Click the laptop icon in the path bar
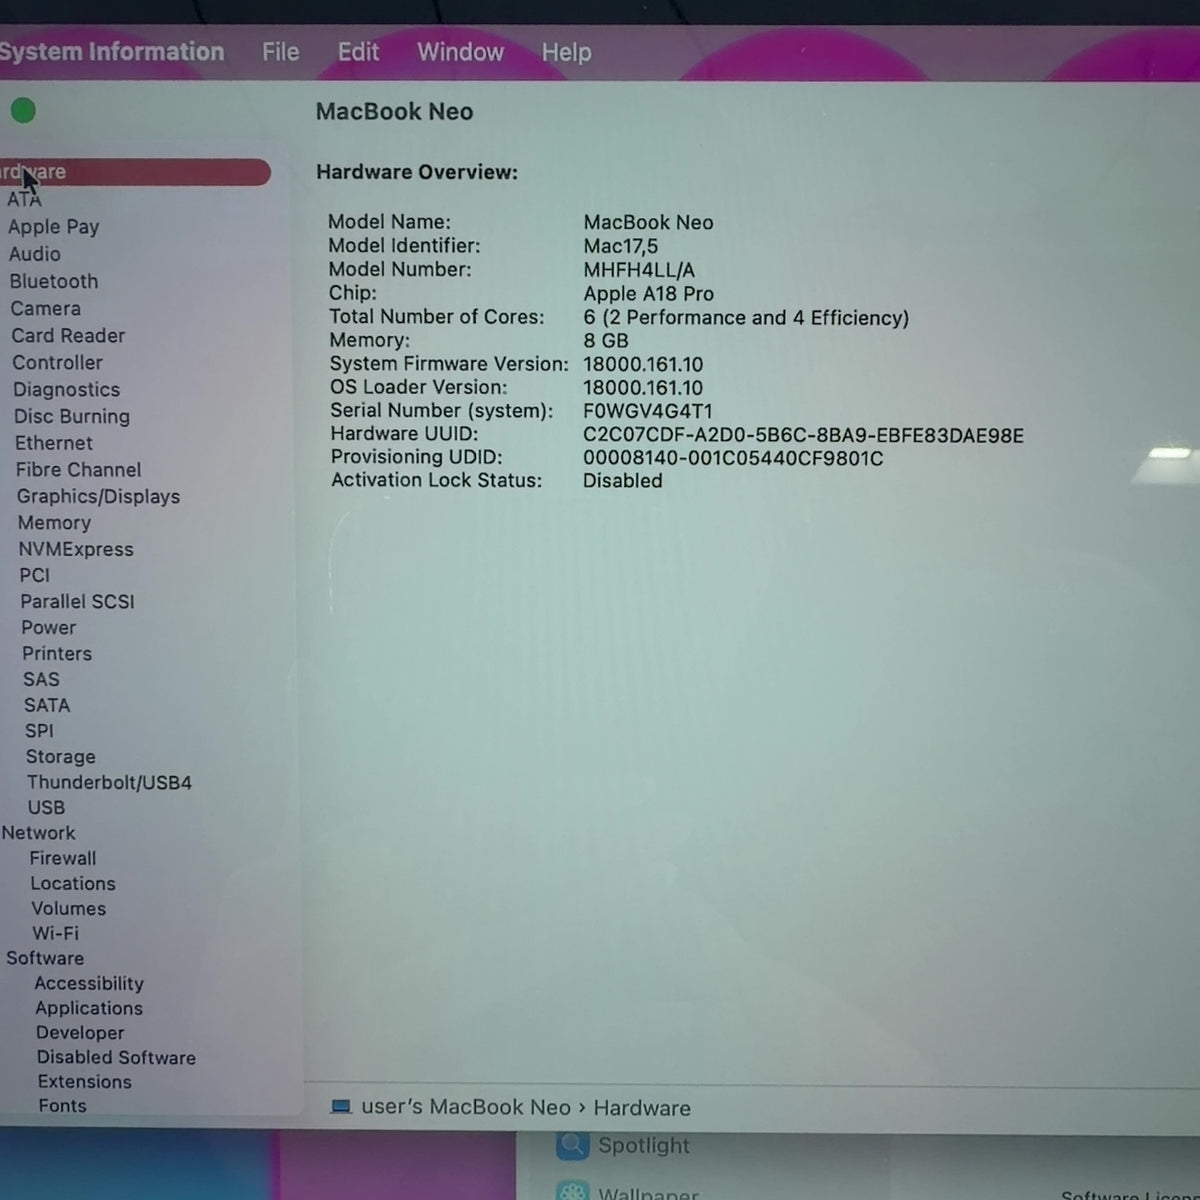 341,1107
